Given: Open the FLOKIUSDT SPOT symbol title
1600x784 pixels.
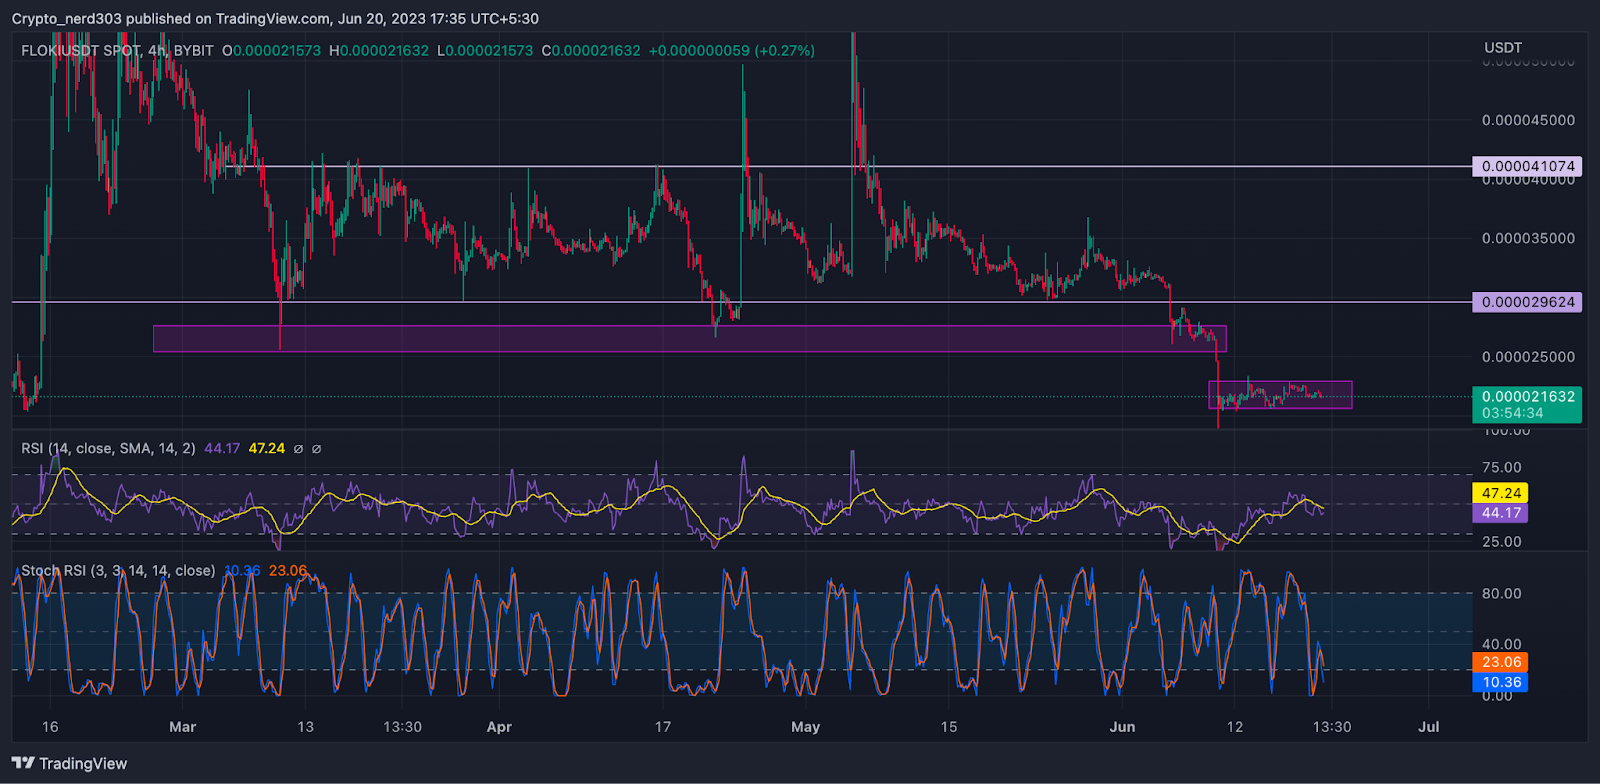Looking at the screenshot, I should click(x=80, y=51).
